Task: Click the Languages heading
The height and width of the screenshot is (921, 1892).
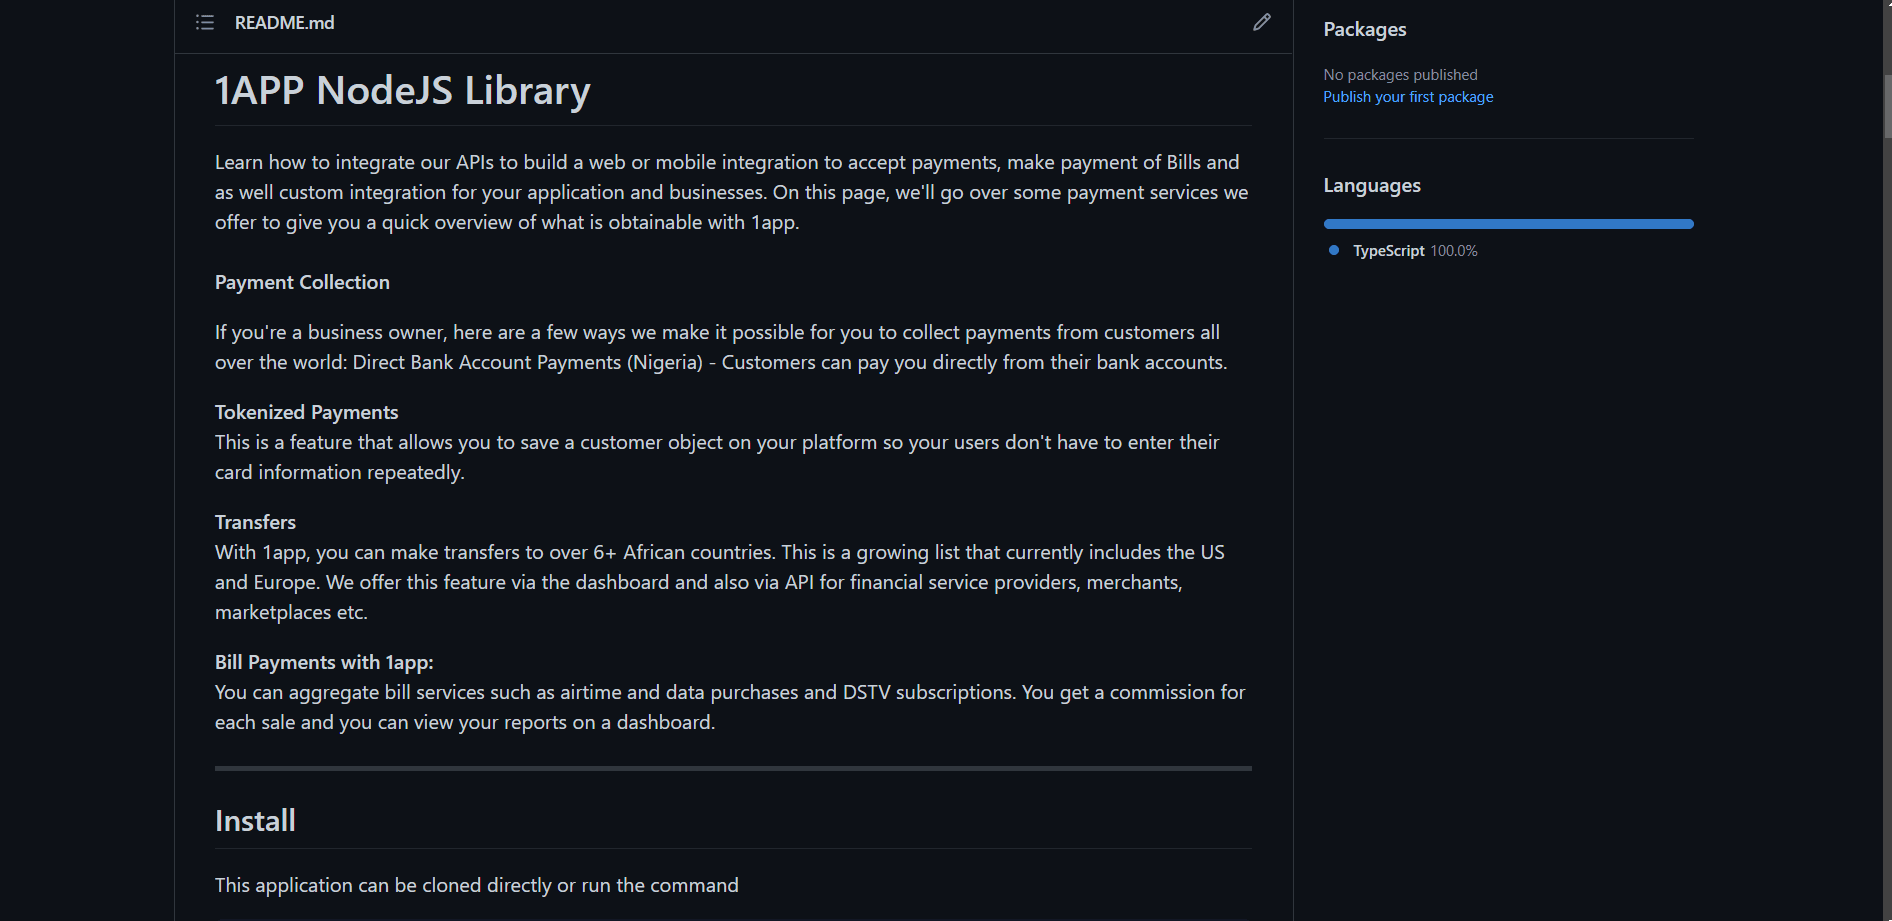Action: coord(1372,185)
